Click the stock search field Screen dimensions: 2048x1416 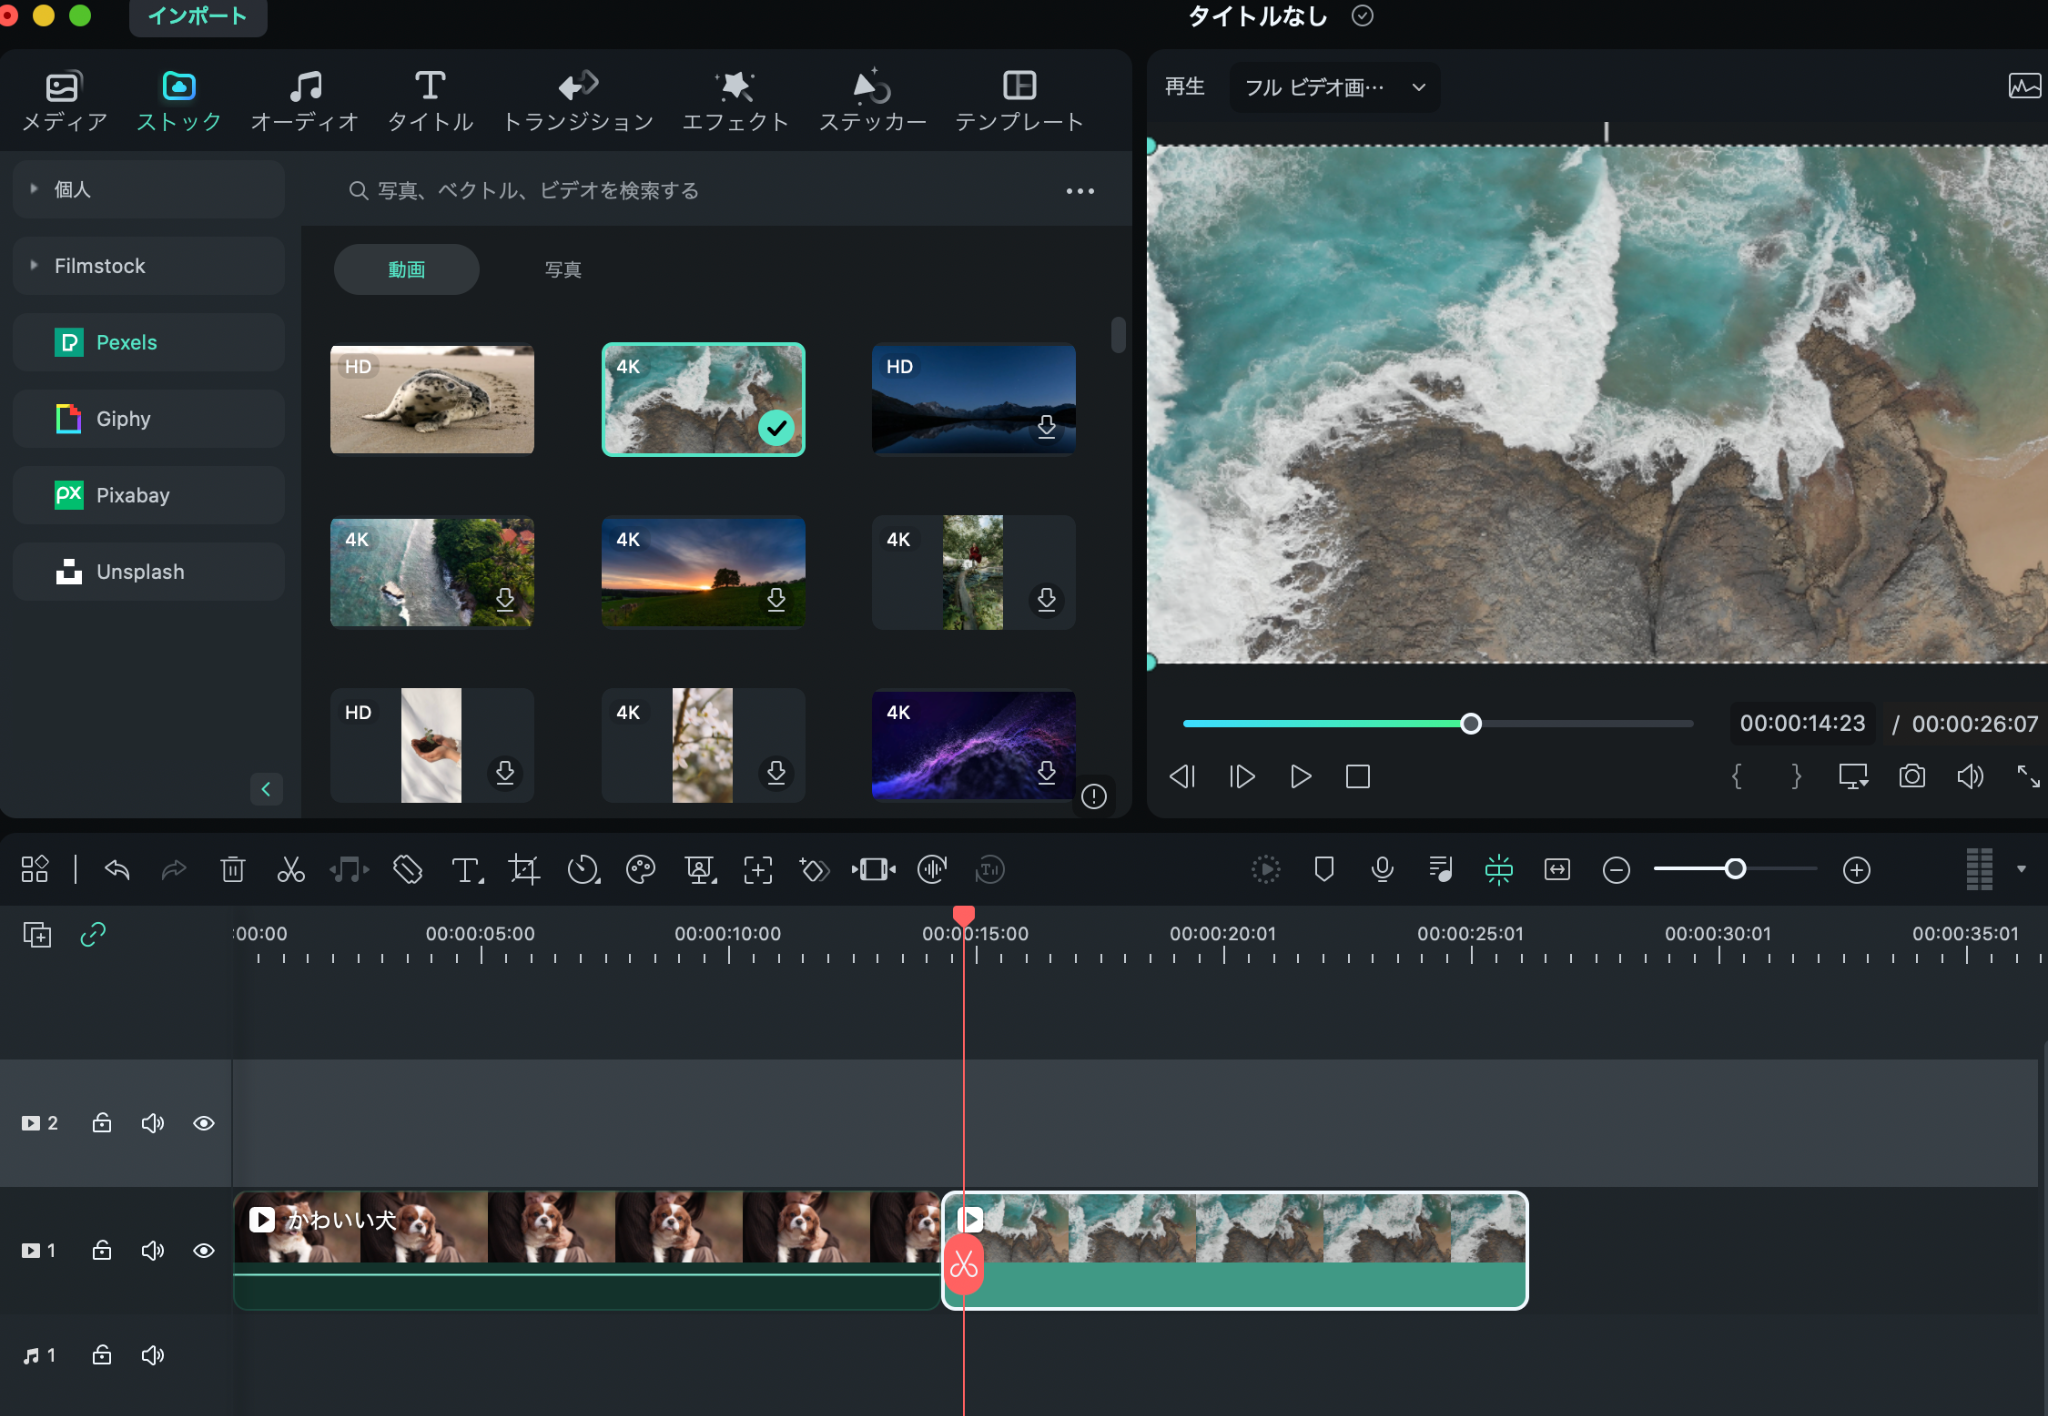click(690, 190)
